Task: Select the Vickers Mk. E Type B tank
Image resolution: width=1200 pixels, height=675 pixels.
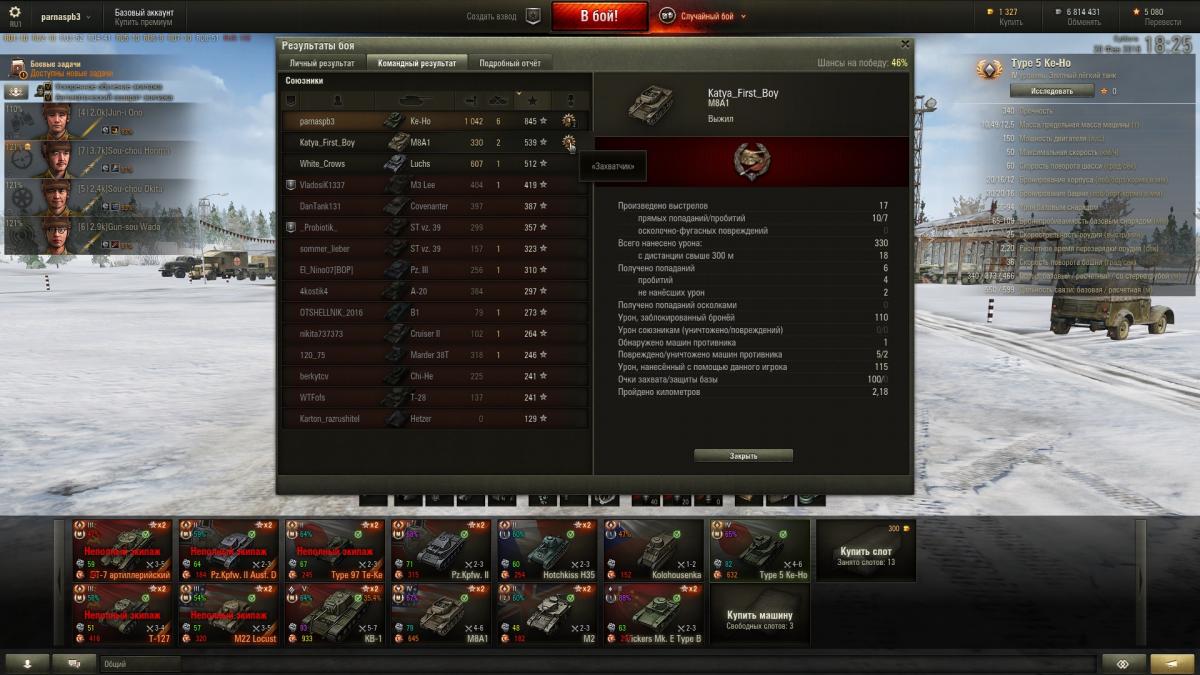Action: pyautogui.click(x=653, y=615)
